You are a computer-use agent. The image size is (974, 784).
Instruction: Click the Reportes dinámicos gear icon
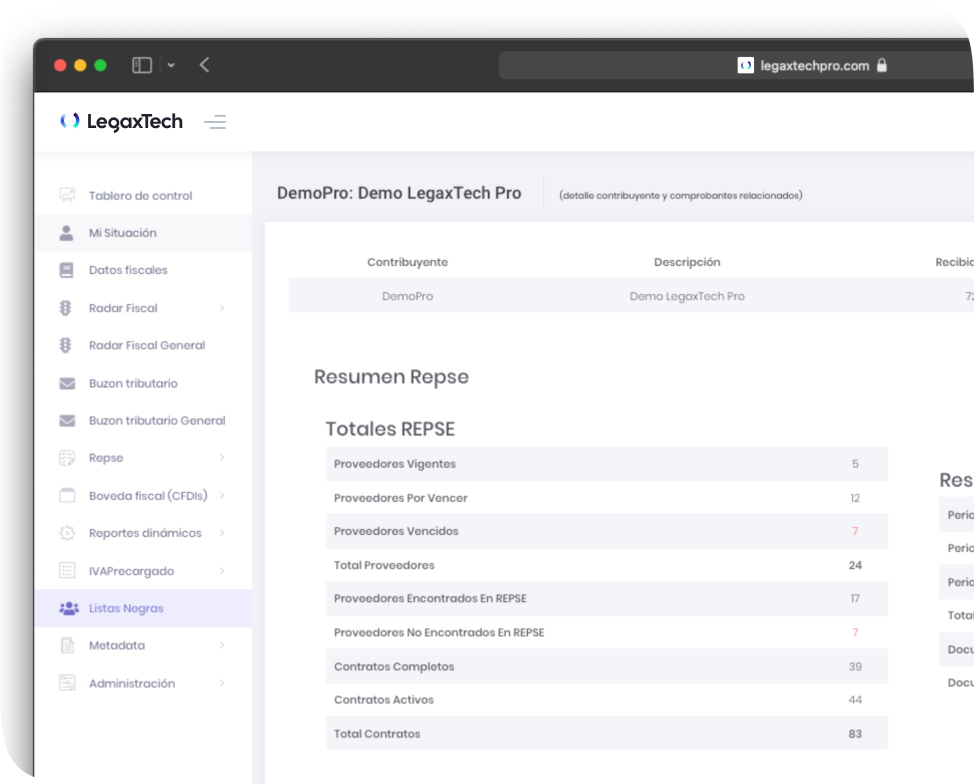pos(67,533)
